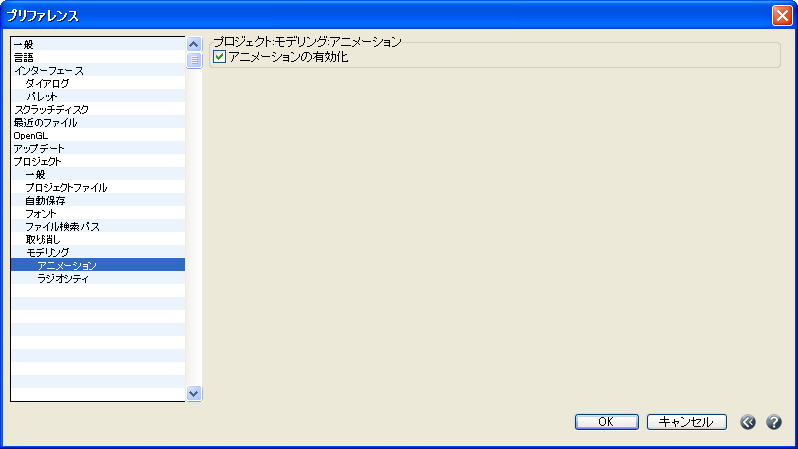
Task: Select the モデリング category
Action: (x=98, y=252)
